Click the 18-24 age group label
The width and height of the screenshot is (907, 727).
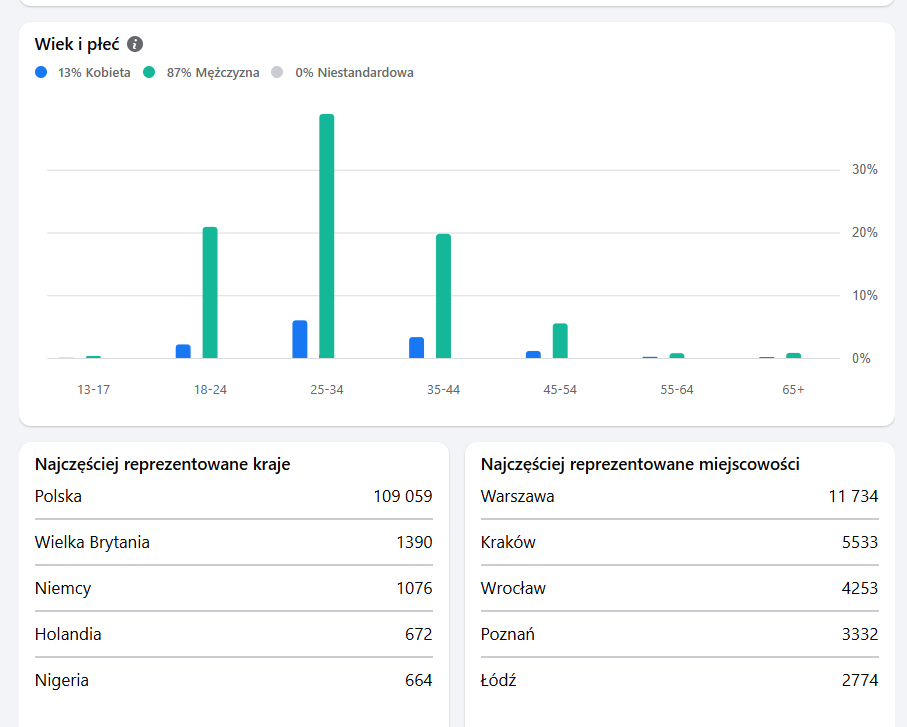(210, 389)
